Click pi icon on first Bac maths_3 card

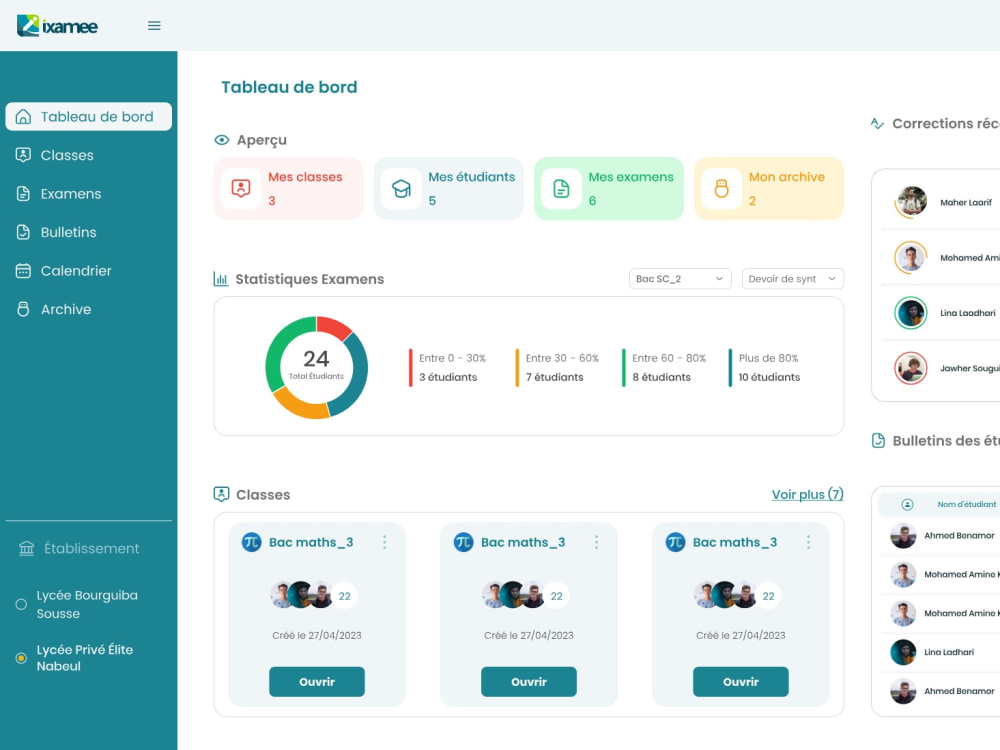(251, 542)
